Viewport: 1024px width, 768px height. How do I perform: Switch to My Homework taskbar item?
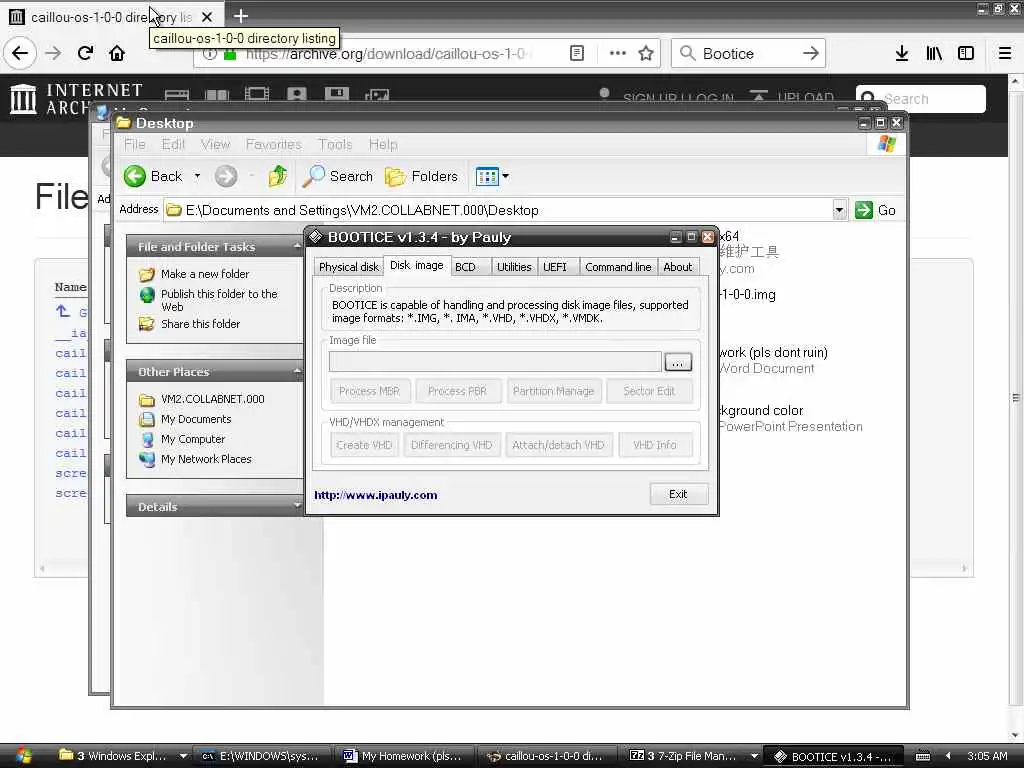[x=404, y=756]
